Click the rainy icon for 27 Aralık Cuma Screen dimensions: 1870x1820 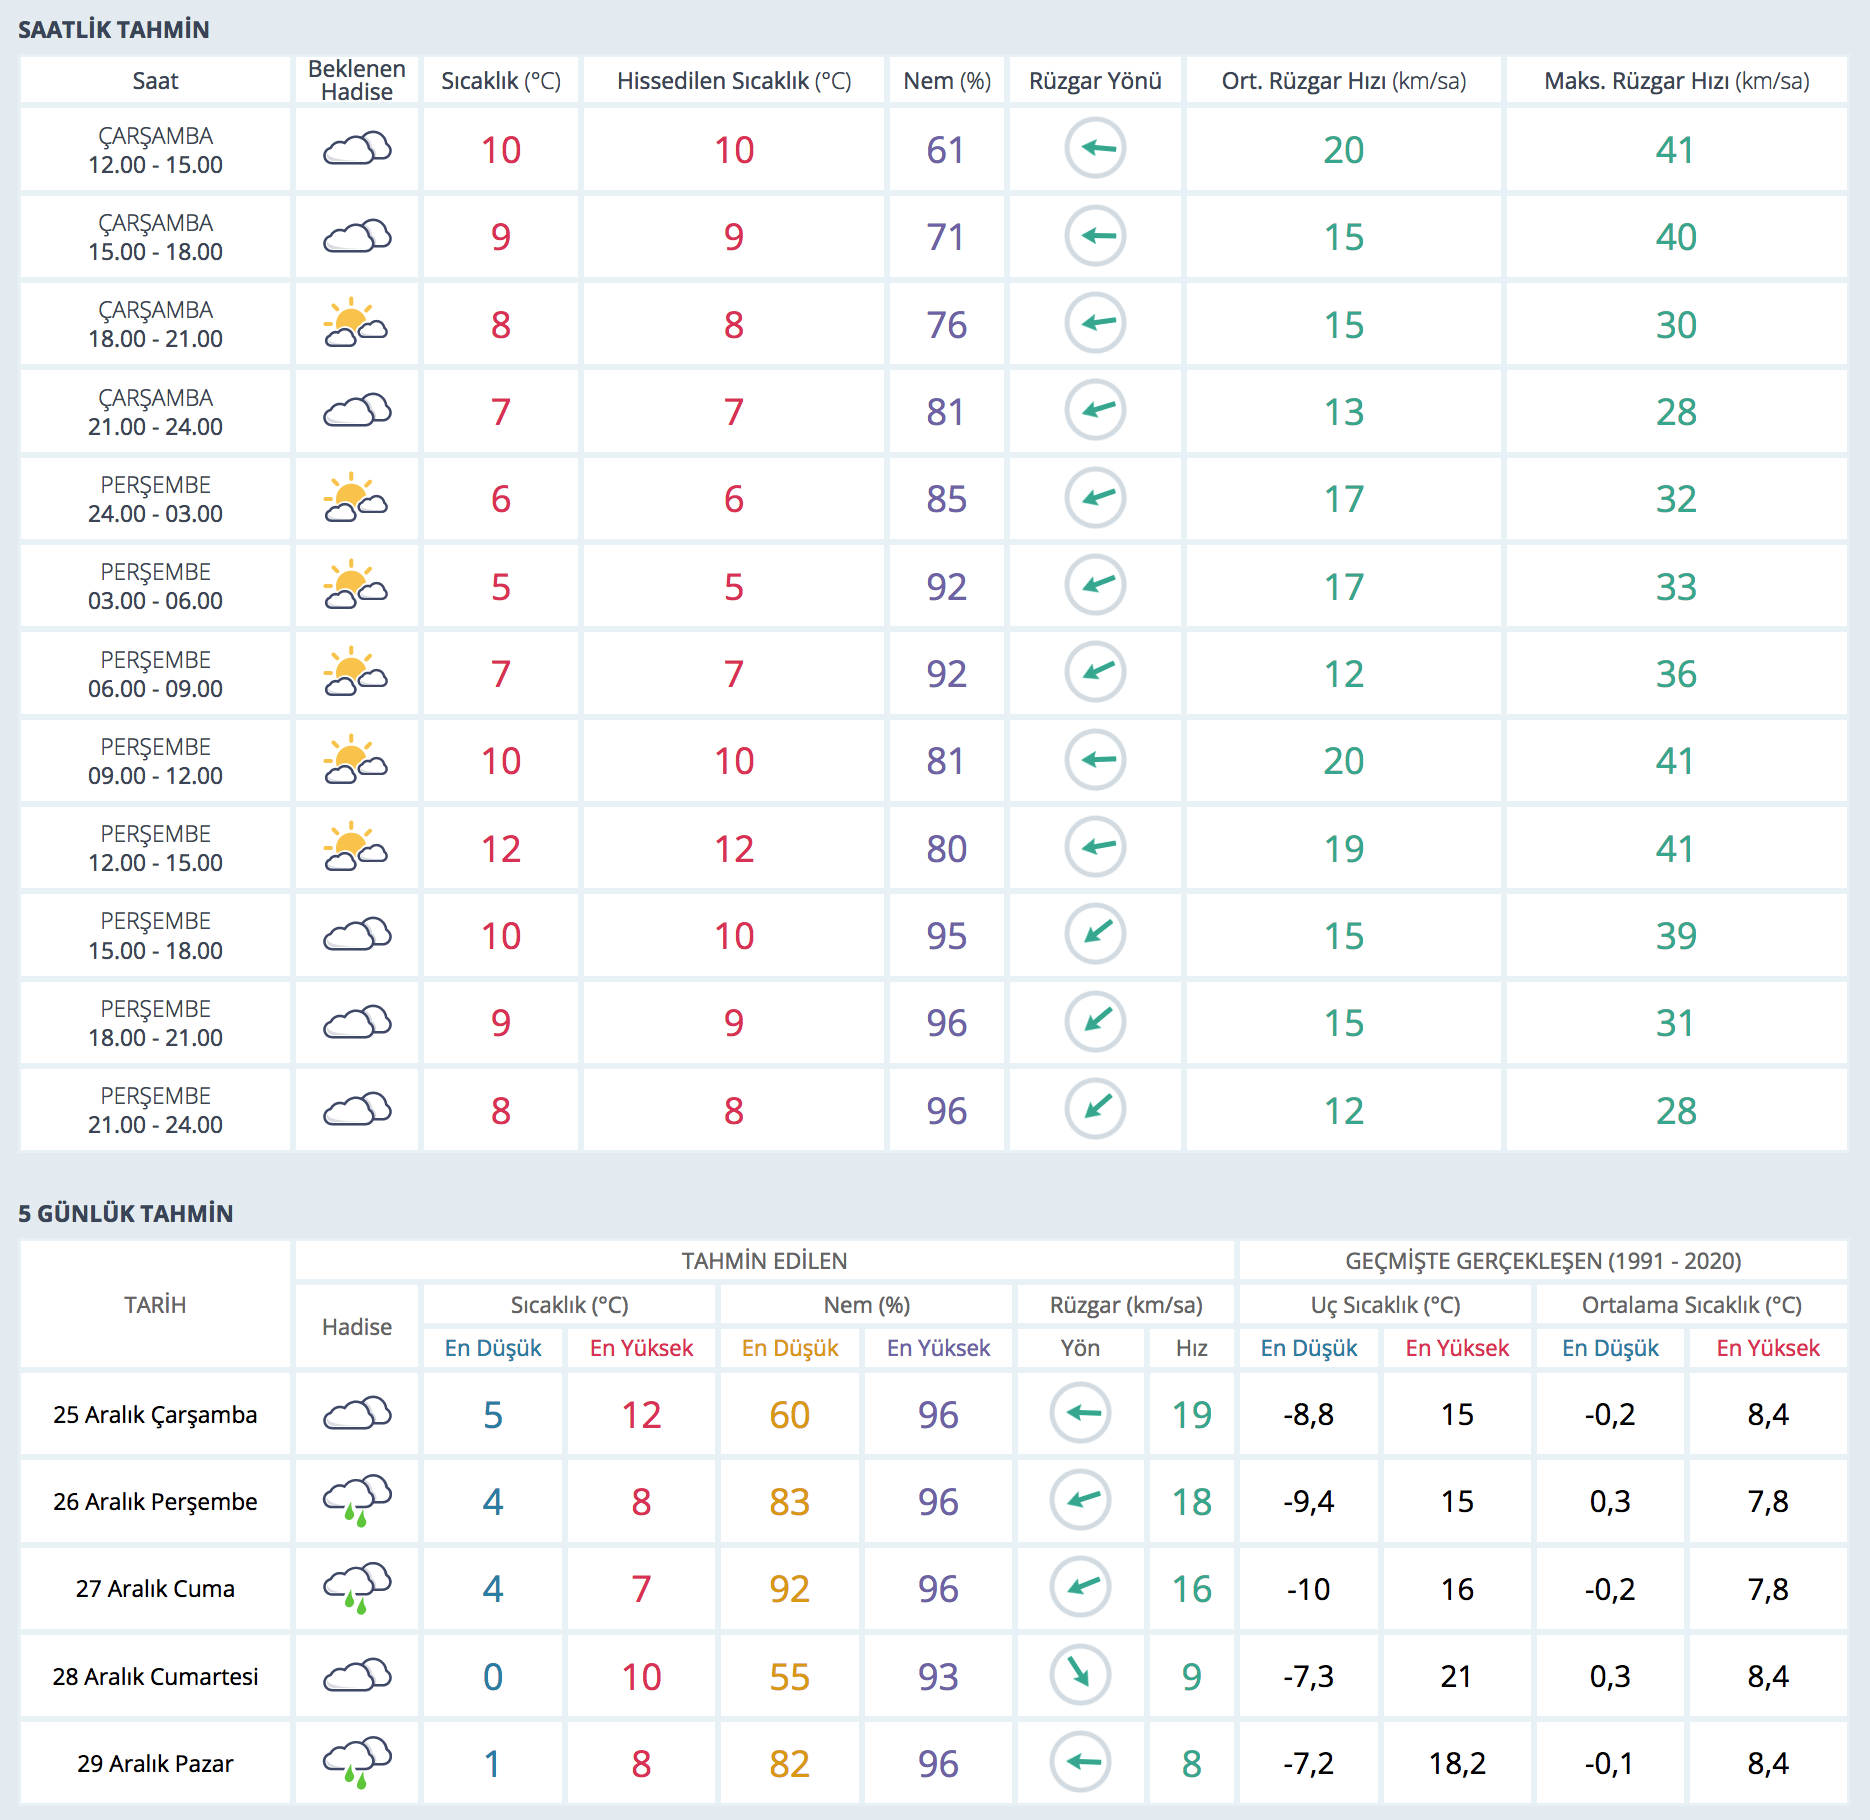pyautogui.click(x=356, y=1587)
